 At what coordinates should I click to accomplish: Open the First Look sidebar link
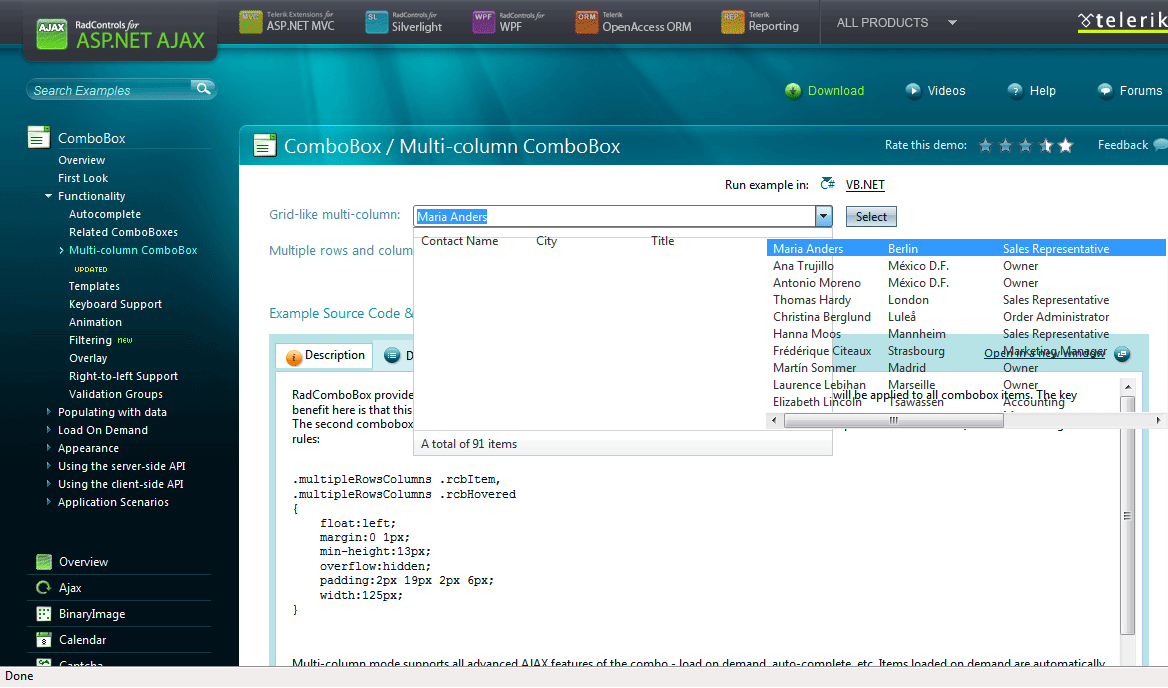point(83,178)
